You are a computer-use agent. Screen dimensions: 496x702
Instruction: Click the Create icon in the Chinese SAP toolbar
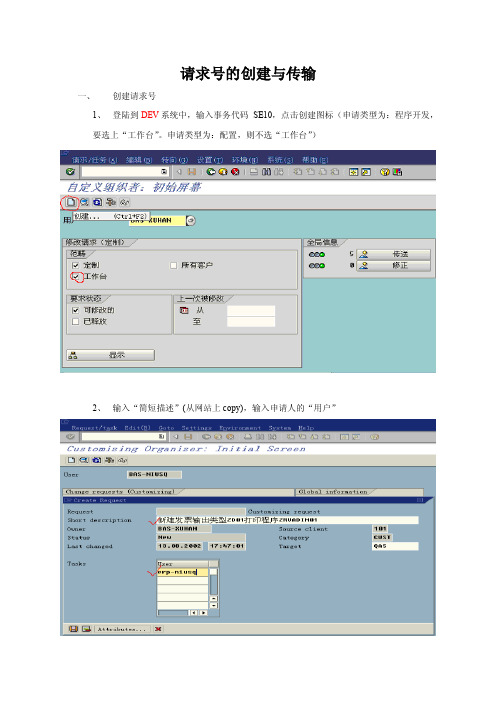coord(70,202)
